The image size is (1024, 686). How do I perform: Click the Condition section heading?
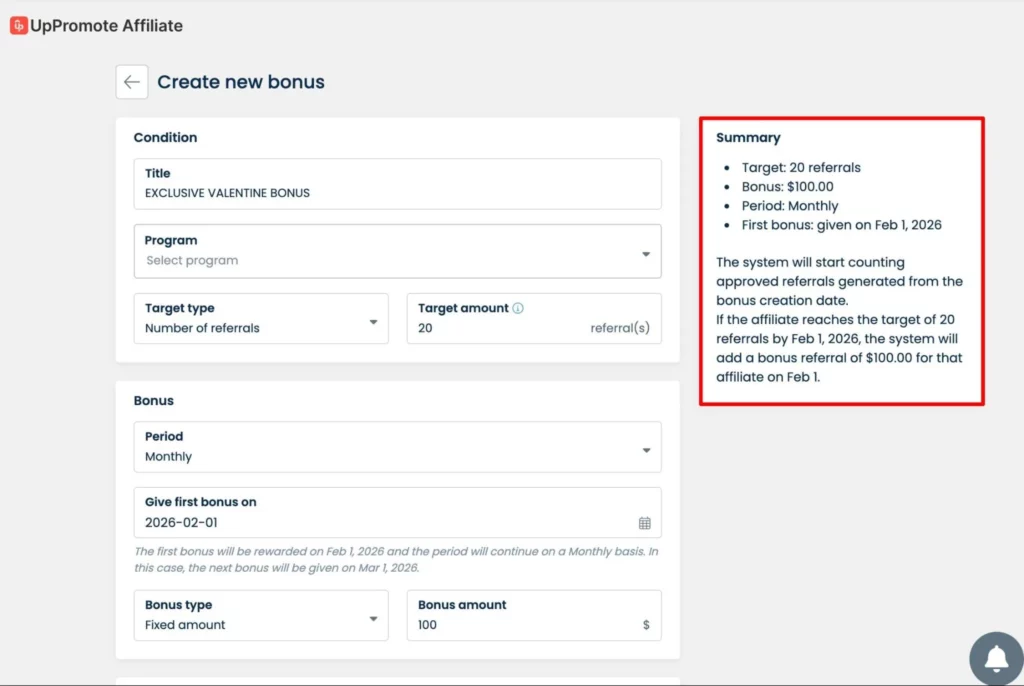(x=165, y=137)
